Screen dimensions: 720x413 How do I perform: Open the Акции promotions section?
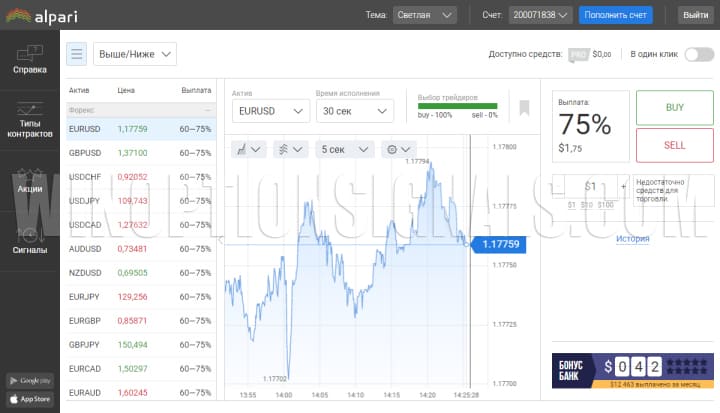29,180
